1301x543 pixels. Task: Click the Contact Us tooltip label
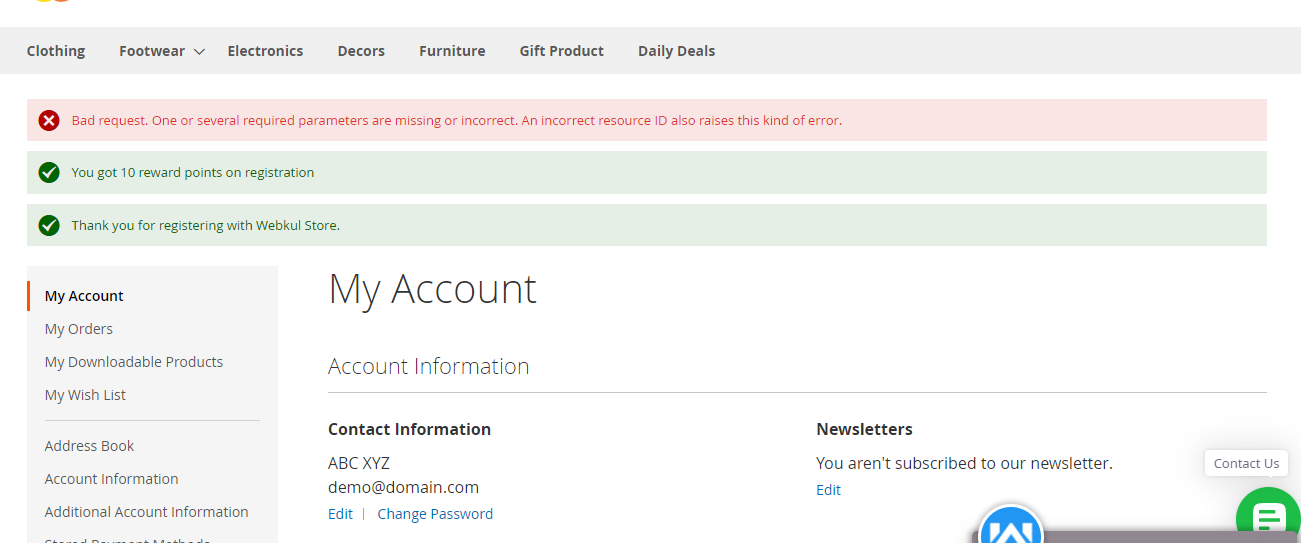click(1246, 463)
